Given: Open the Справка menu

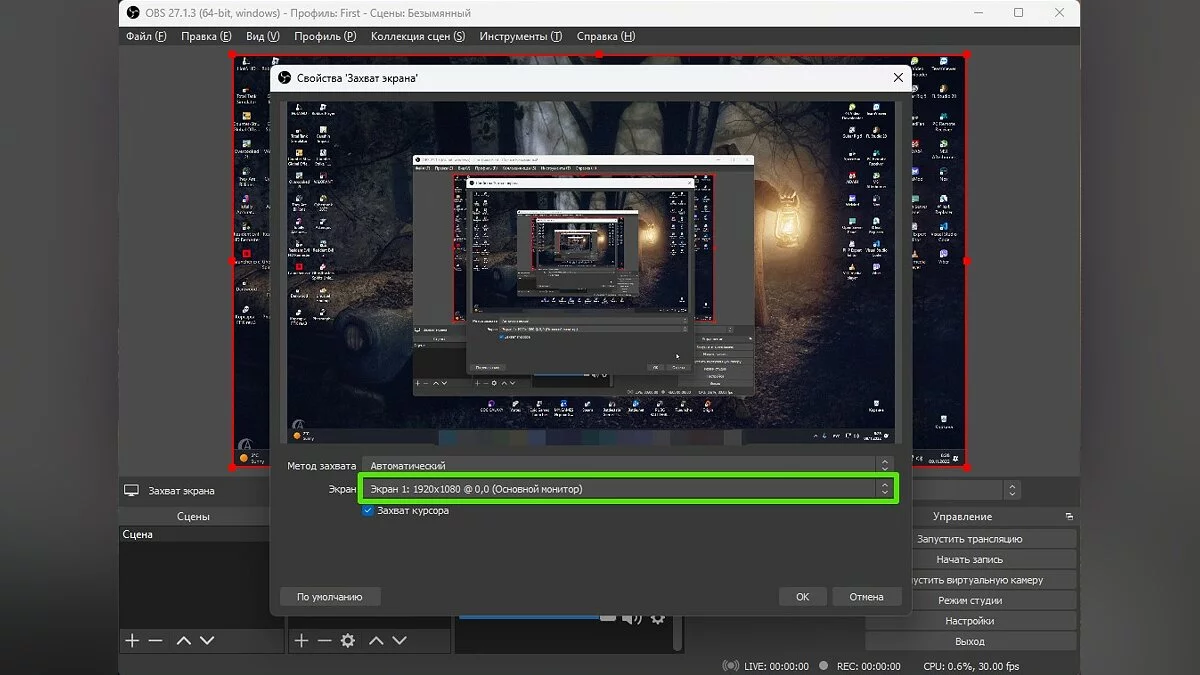Looking at the screenshot, I should click(606, 36).
